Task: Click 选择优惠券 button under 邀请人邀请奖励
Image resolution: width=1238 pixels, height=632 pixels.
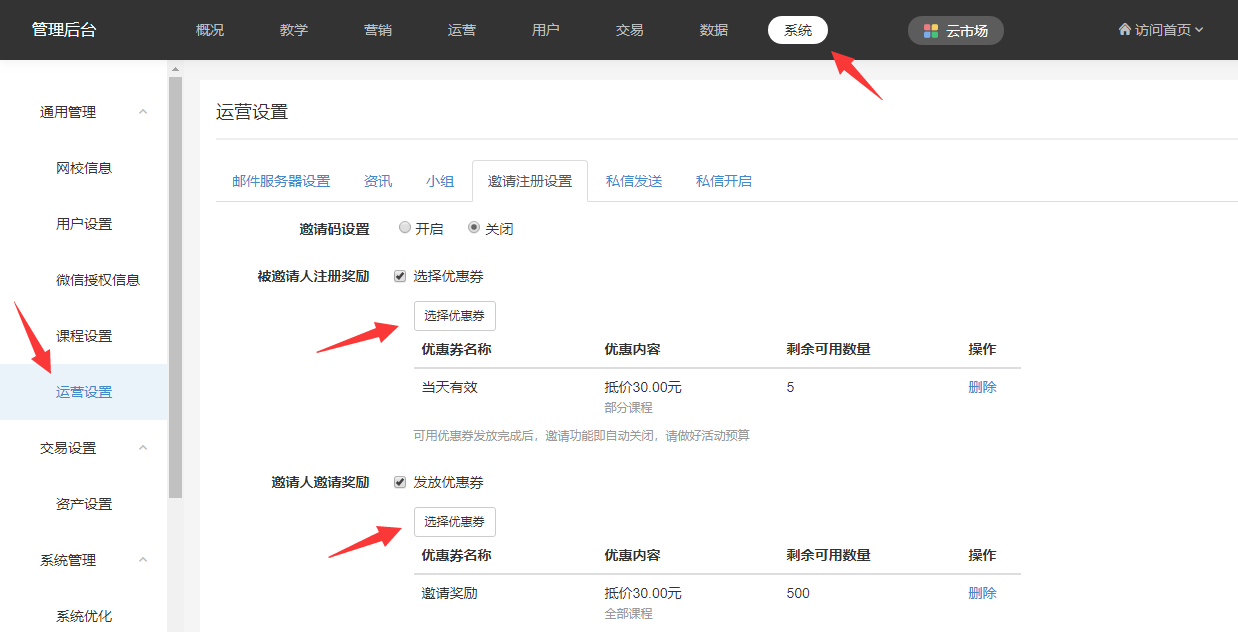Action: point(455,522)
